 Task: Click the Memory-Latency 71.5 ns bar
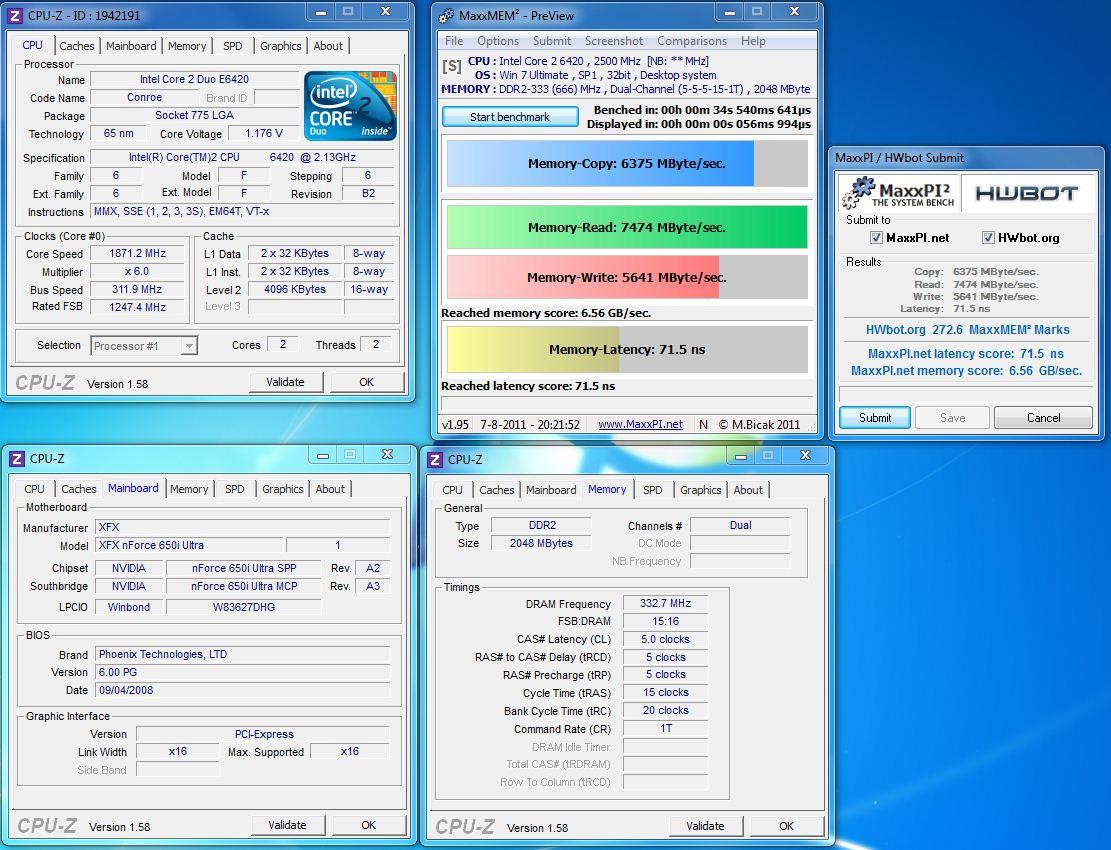[x=627, y=349]
